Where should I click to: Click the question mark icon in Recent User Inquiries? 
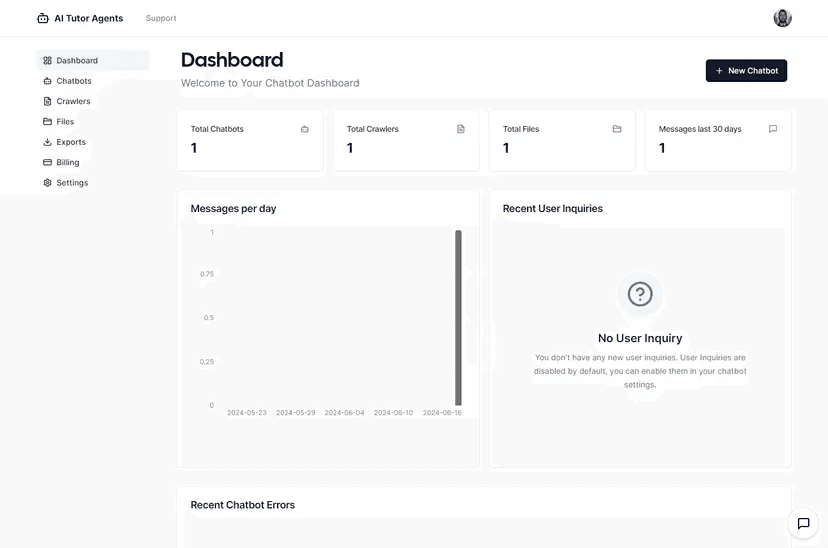[640, 294]
